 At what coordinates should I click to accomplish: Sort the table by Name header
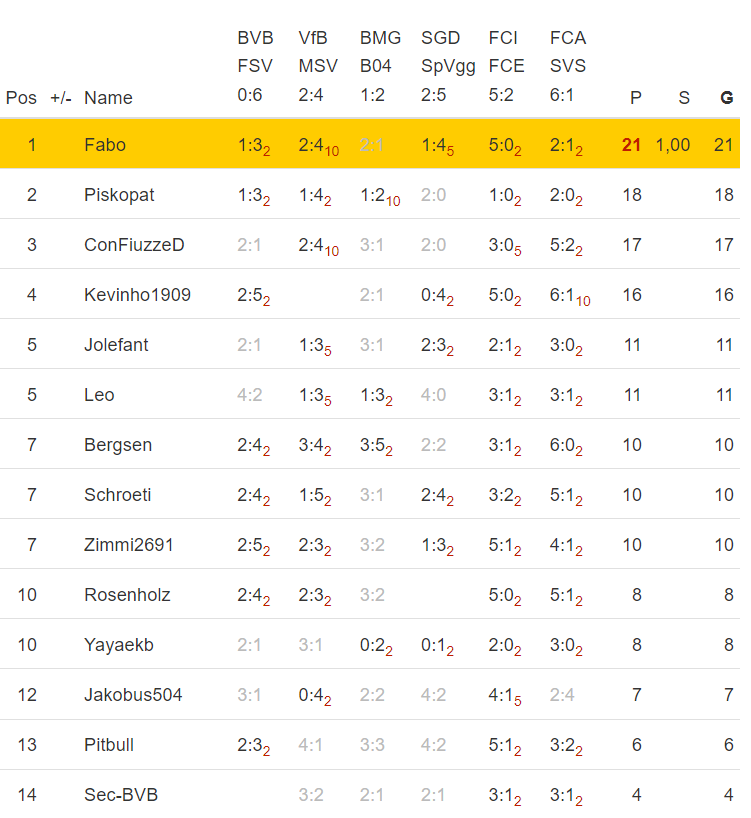(108, 98)
